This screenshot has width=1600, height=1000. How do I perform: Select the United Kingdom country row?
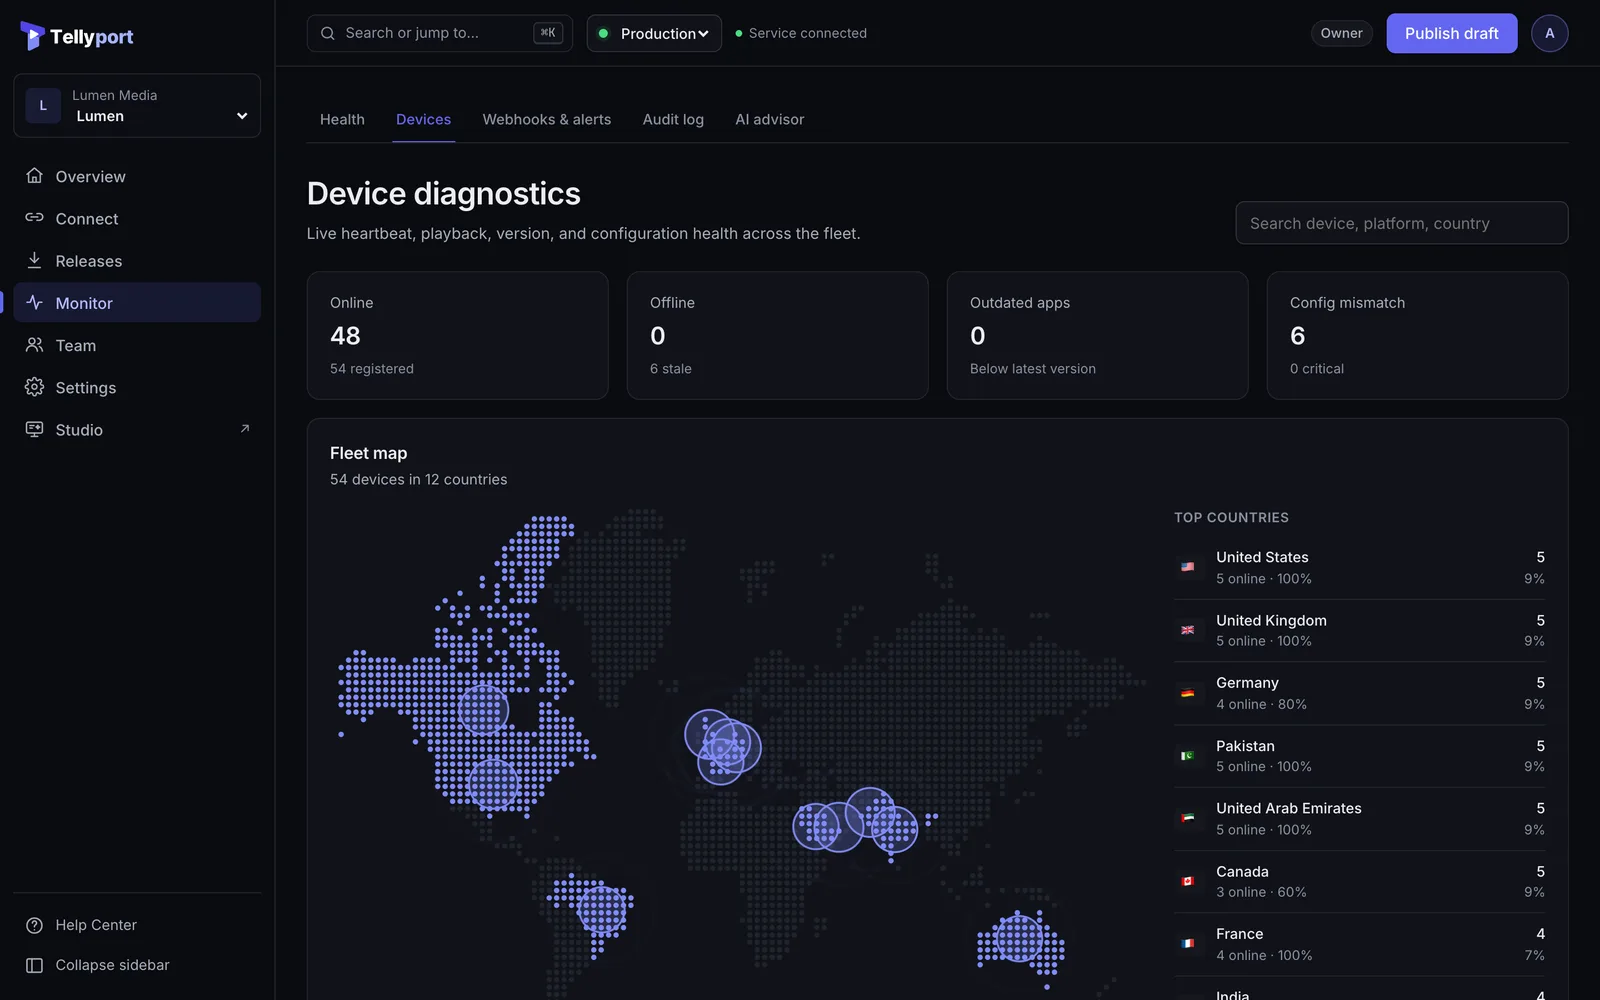(x=1360, y=630)
